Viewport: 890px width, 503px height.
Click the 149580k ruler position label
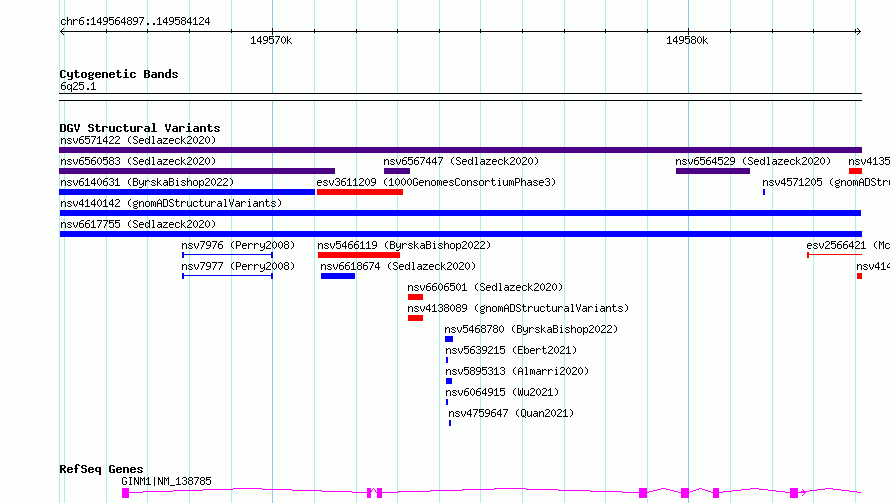687,40
